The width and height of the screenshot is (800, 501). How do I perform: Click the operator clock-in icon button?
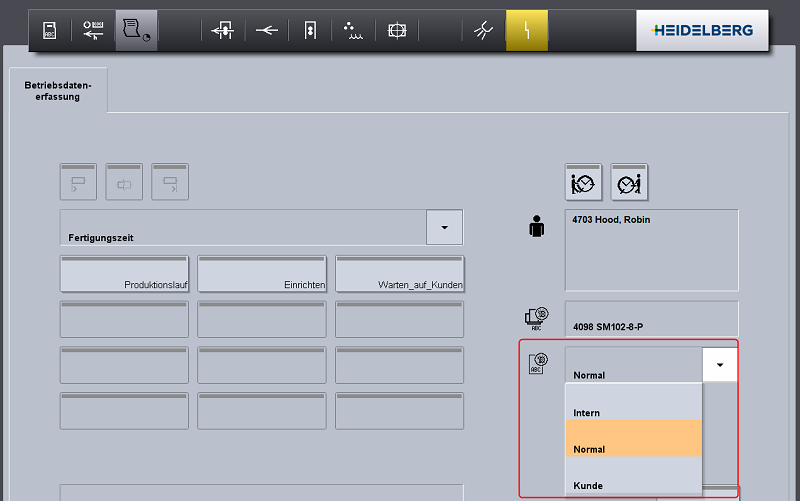pos(583,182)
